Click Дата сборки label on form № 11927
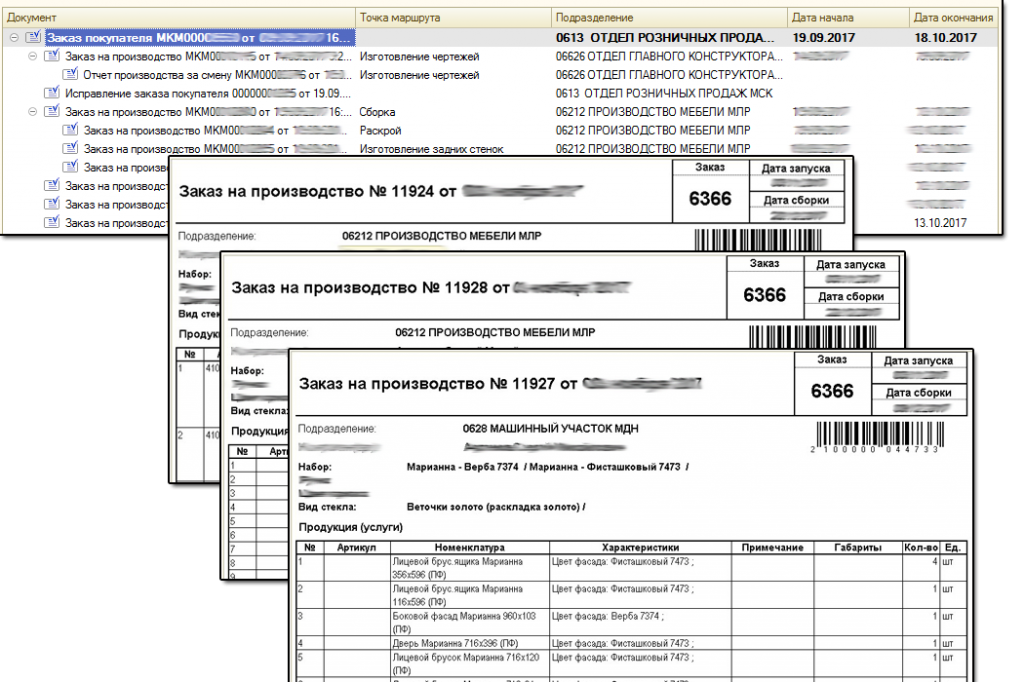This screenshot has height=682, width=1024. (x=918, y=393)
